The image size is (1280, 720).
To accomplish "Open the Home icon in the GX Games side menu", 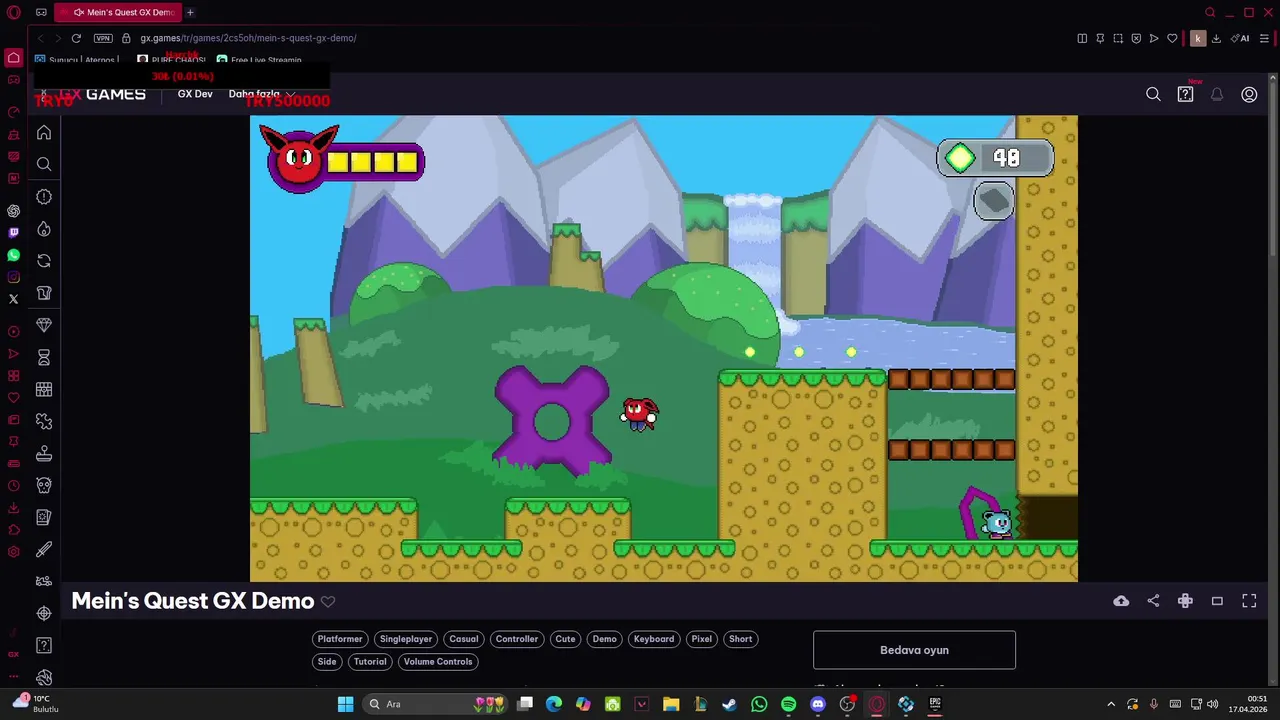I will point(44,132).
